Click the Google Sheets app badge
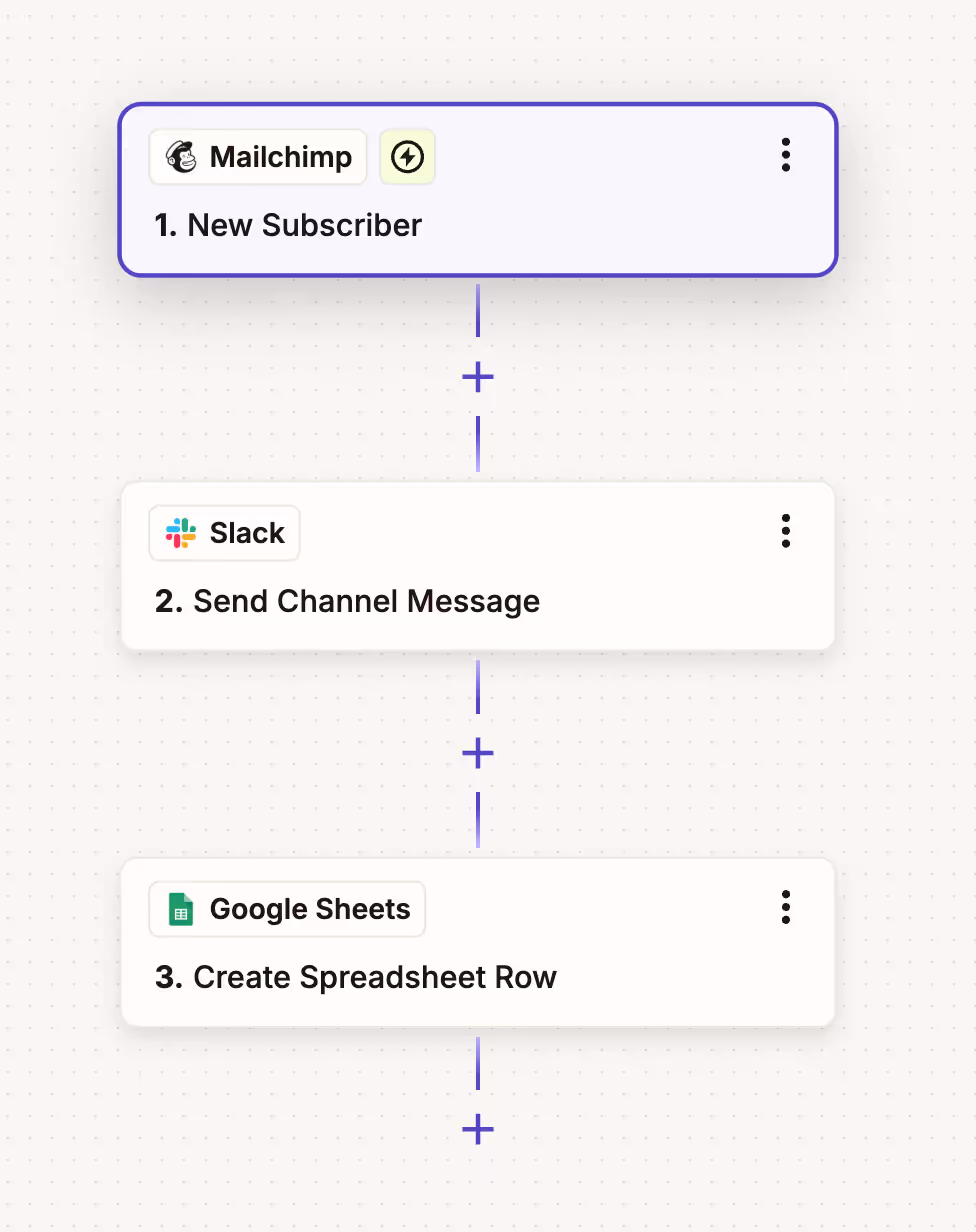Screen dimensions: 976x1232 [287, 909]
